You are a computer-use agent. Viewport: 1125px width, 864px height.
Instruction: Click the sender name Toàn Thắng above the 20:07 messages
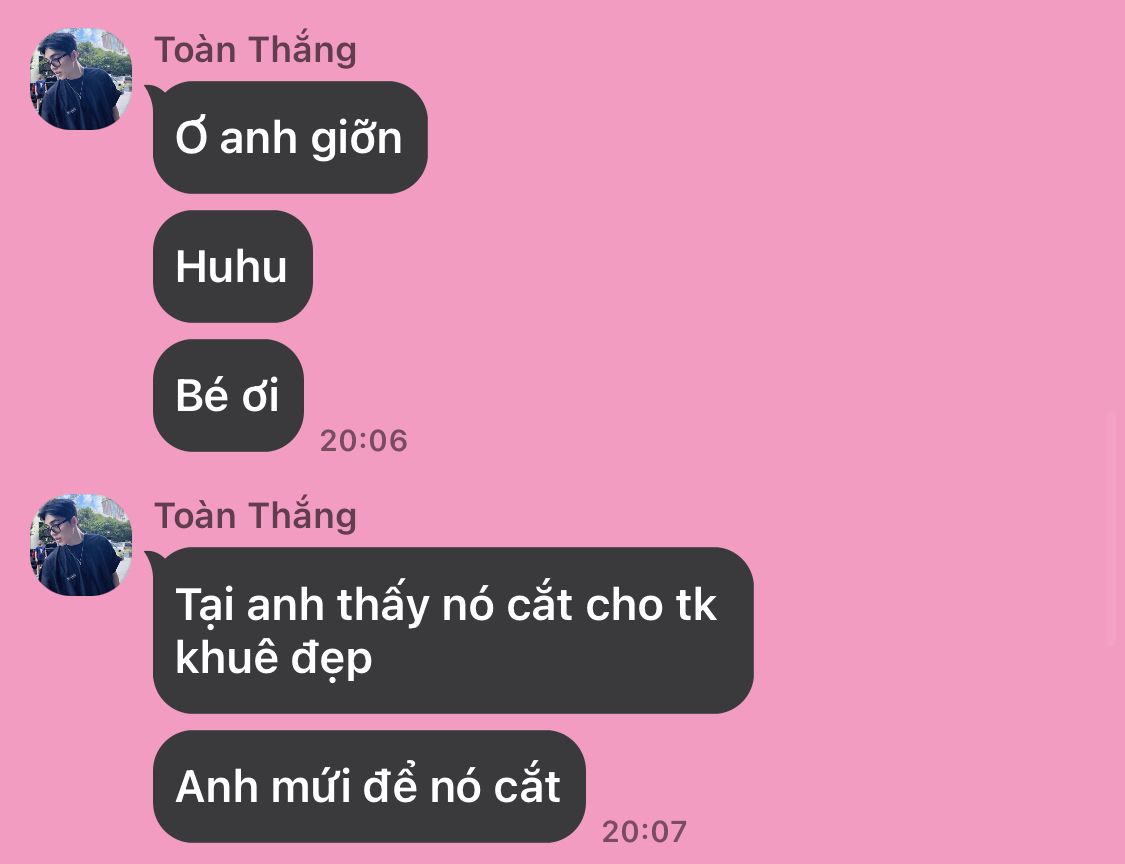(255, 516)
